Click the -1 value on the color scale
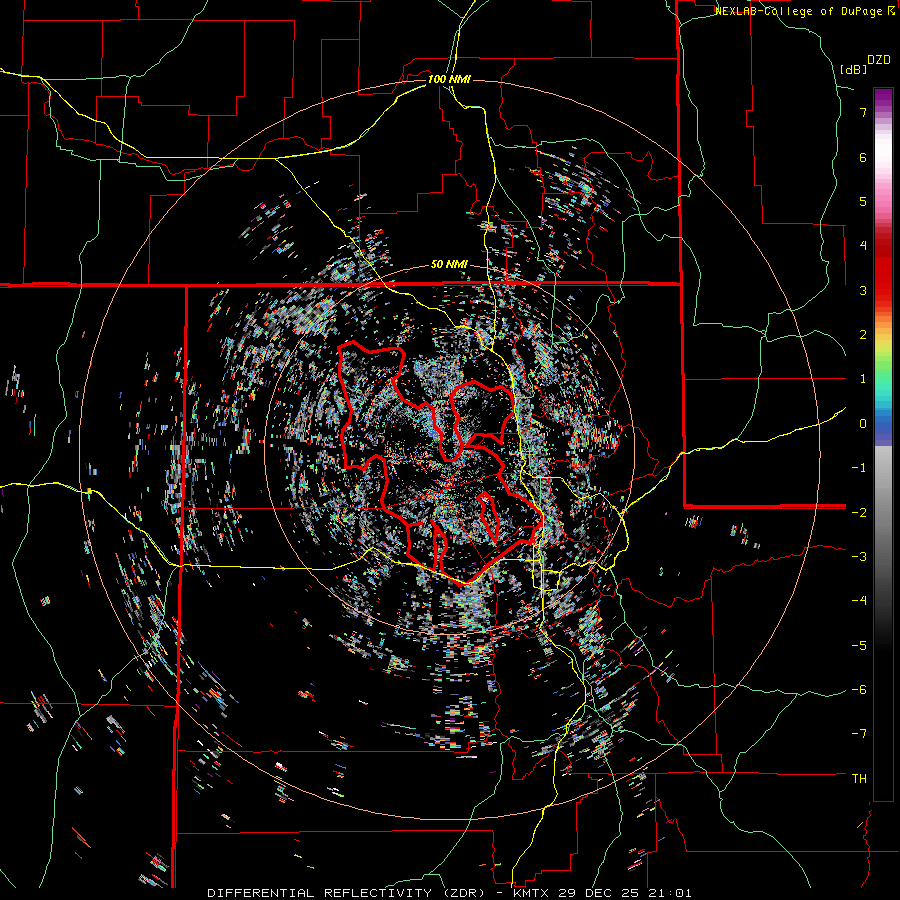The height and width of the screenshot is (900, 900). pos(859,468)
